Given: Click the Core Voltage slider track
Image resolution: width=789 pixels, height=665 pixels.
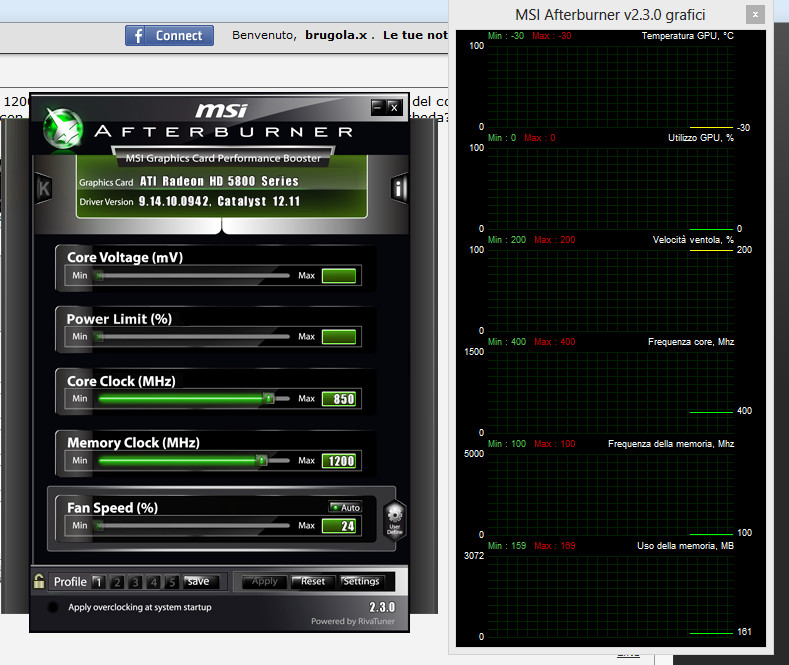Looking at the screenshot, I should pyautogui.click(x=194, y=275).
